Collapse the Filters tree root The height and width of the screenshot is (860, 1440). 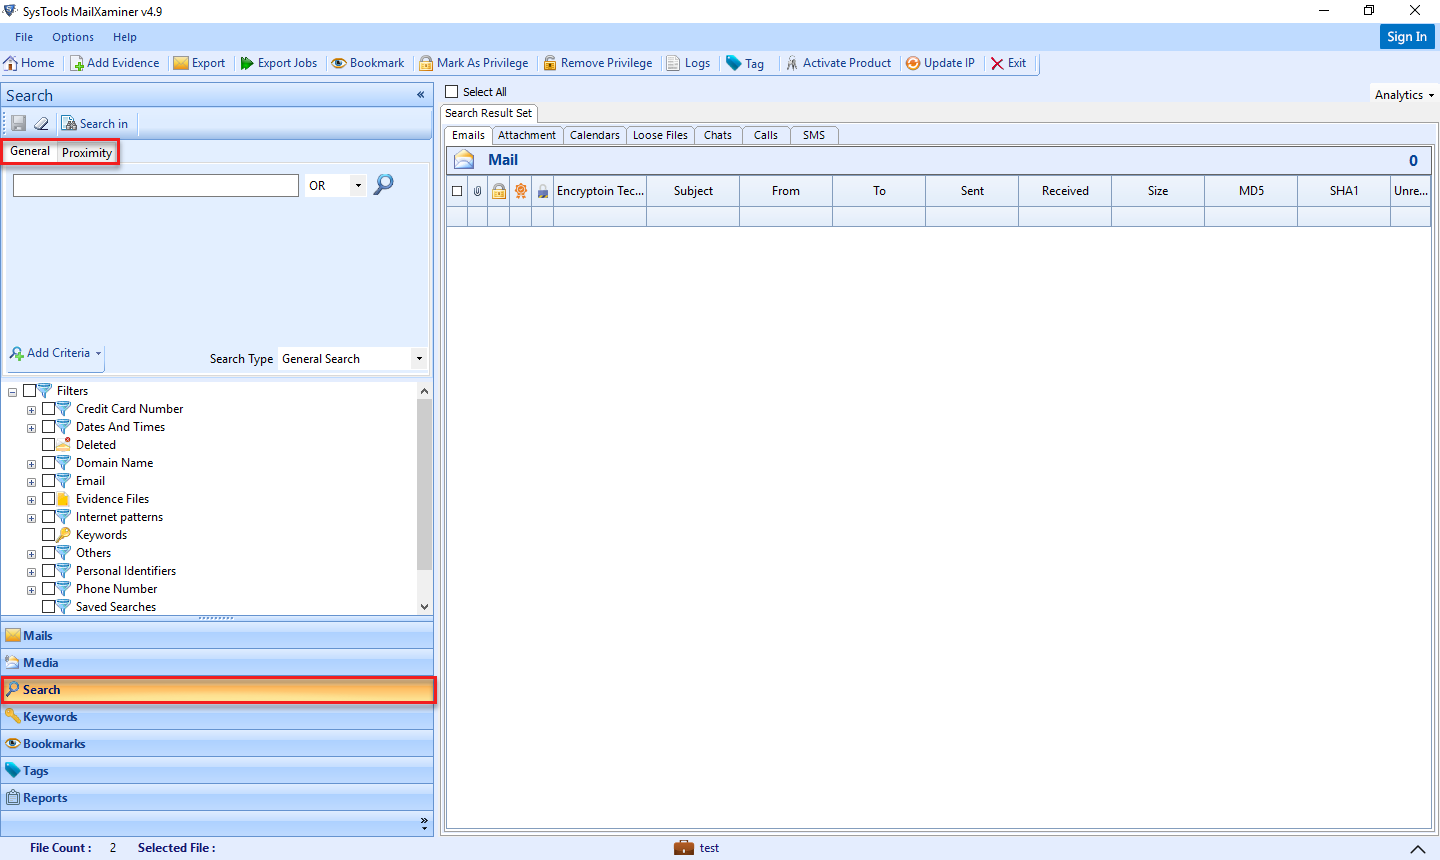point(12,392)
